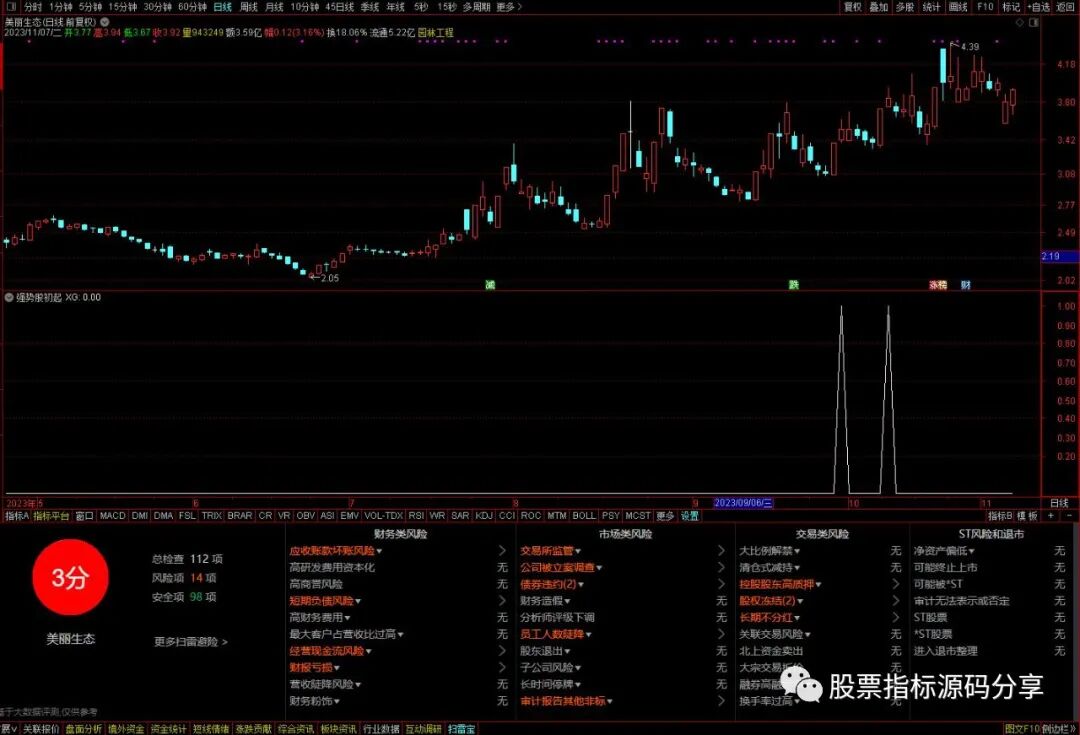Click the 标记 mark button
Screen dimensions: 1080x735
tap(1011, 7)
